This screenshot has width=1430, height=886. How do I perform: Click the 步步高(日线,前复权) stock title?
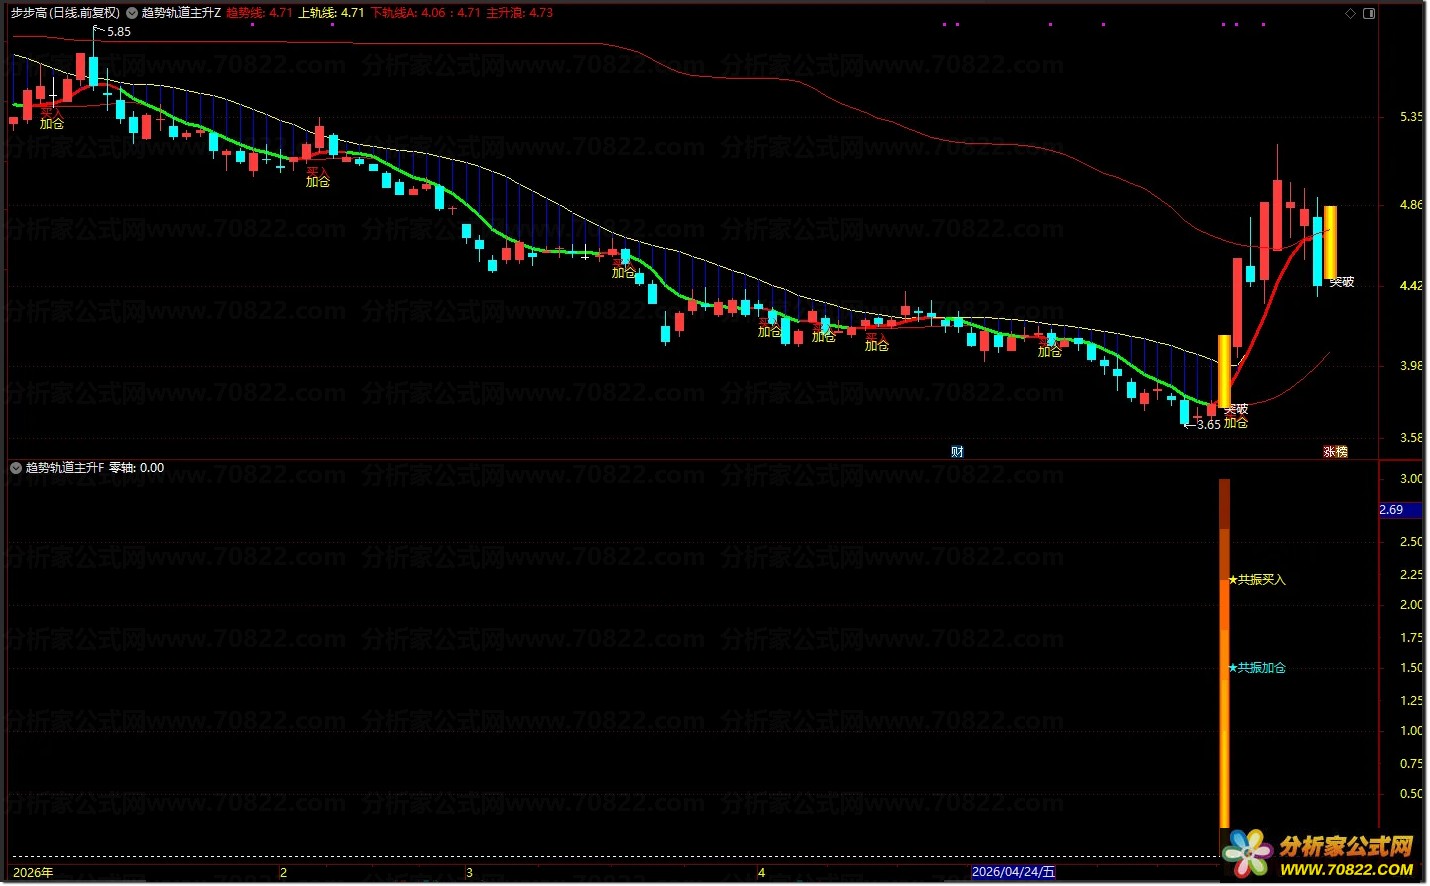65,13
